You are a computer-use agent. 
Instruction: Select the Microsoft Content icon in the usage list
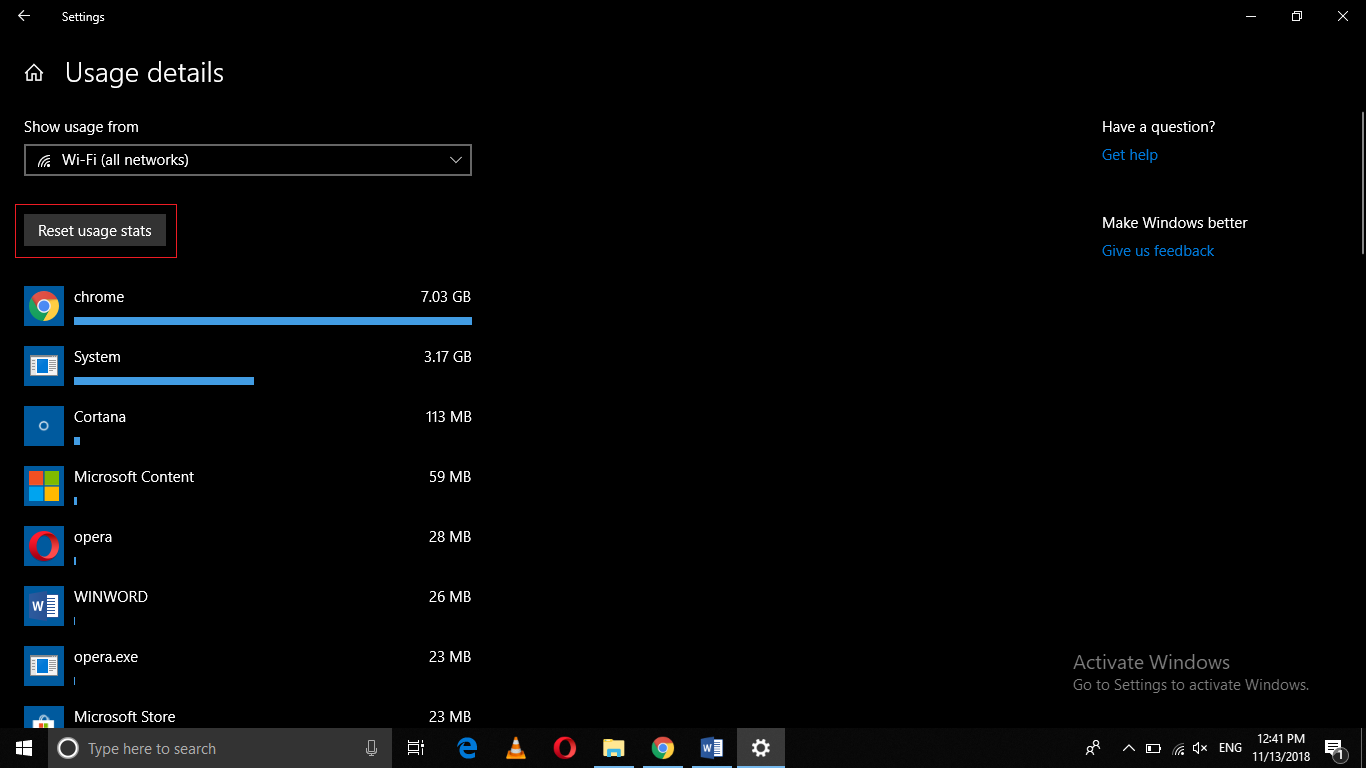44,486
